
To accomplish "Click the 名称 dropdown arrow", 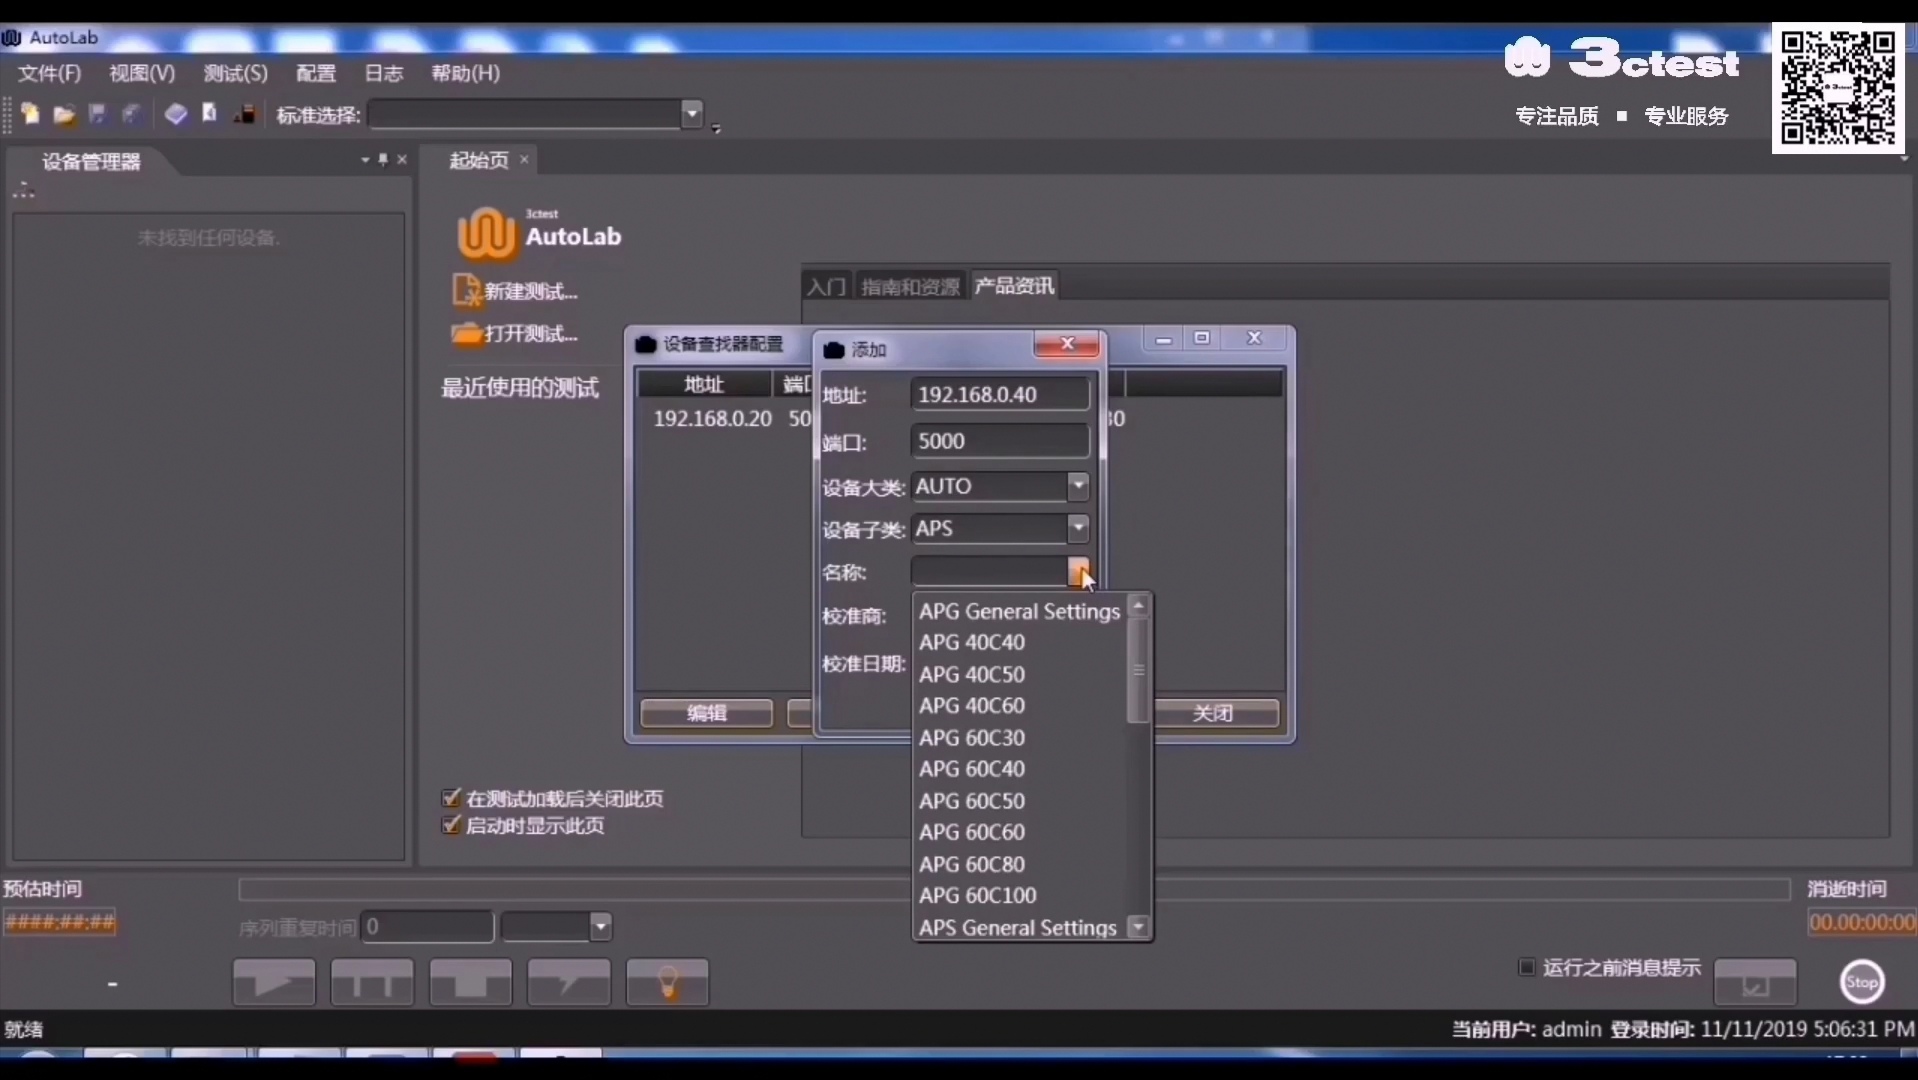I will (1078, 571).
